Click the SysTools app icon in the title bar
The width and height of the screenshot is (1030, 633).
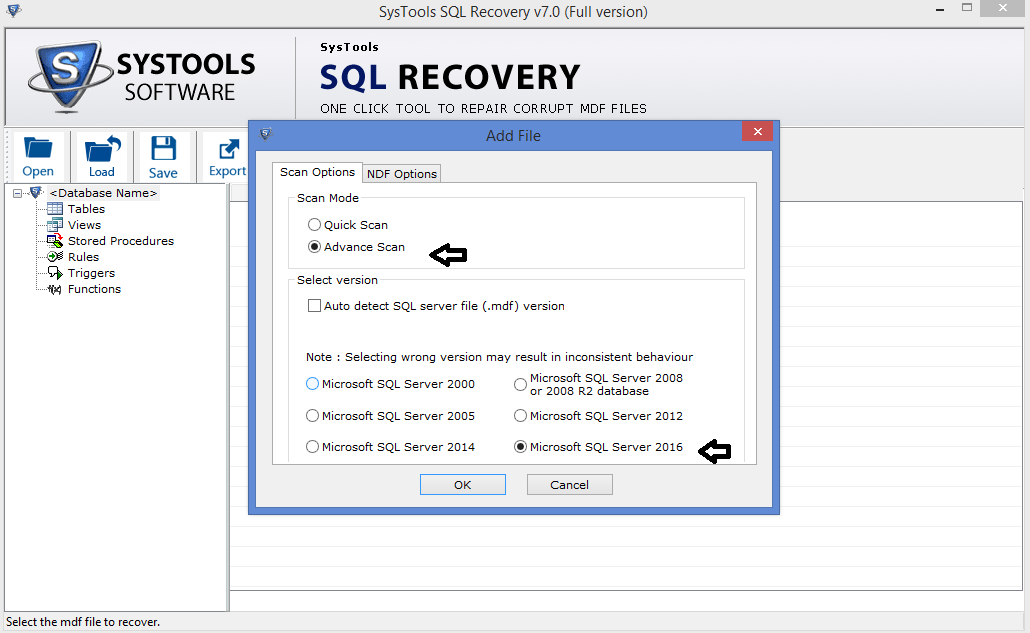[x=13, y=10]
